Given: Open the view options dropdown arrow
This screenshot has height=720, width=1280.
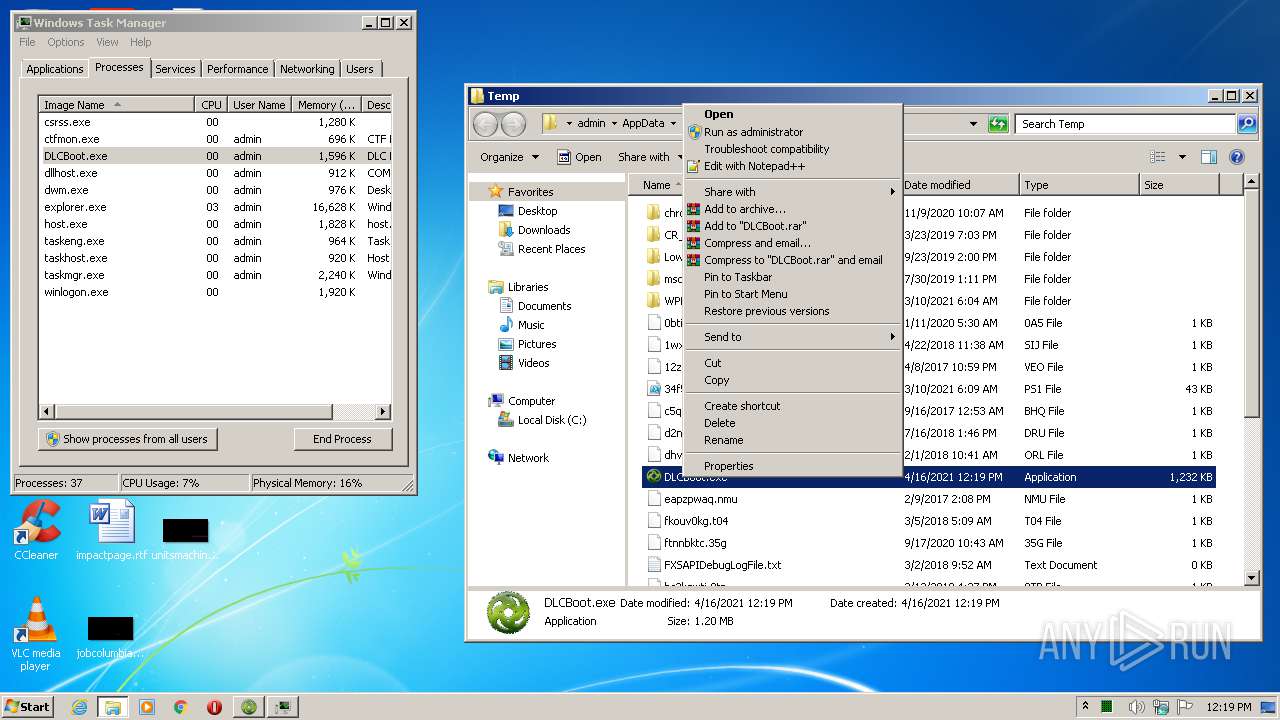Looking at the screenshot, I should [1181, 157].
